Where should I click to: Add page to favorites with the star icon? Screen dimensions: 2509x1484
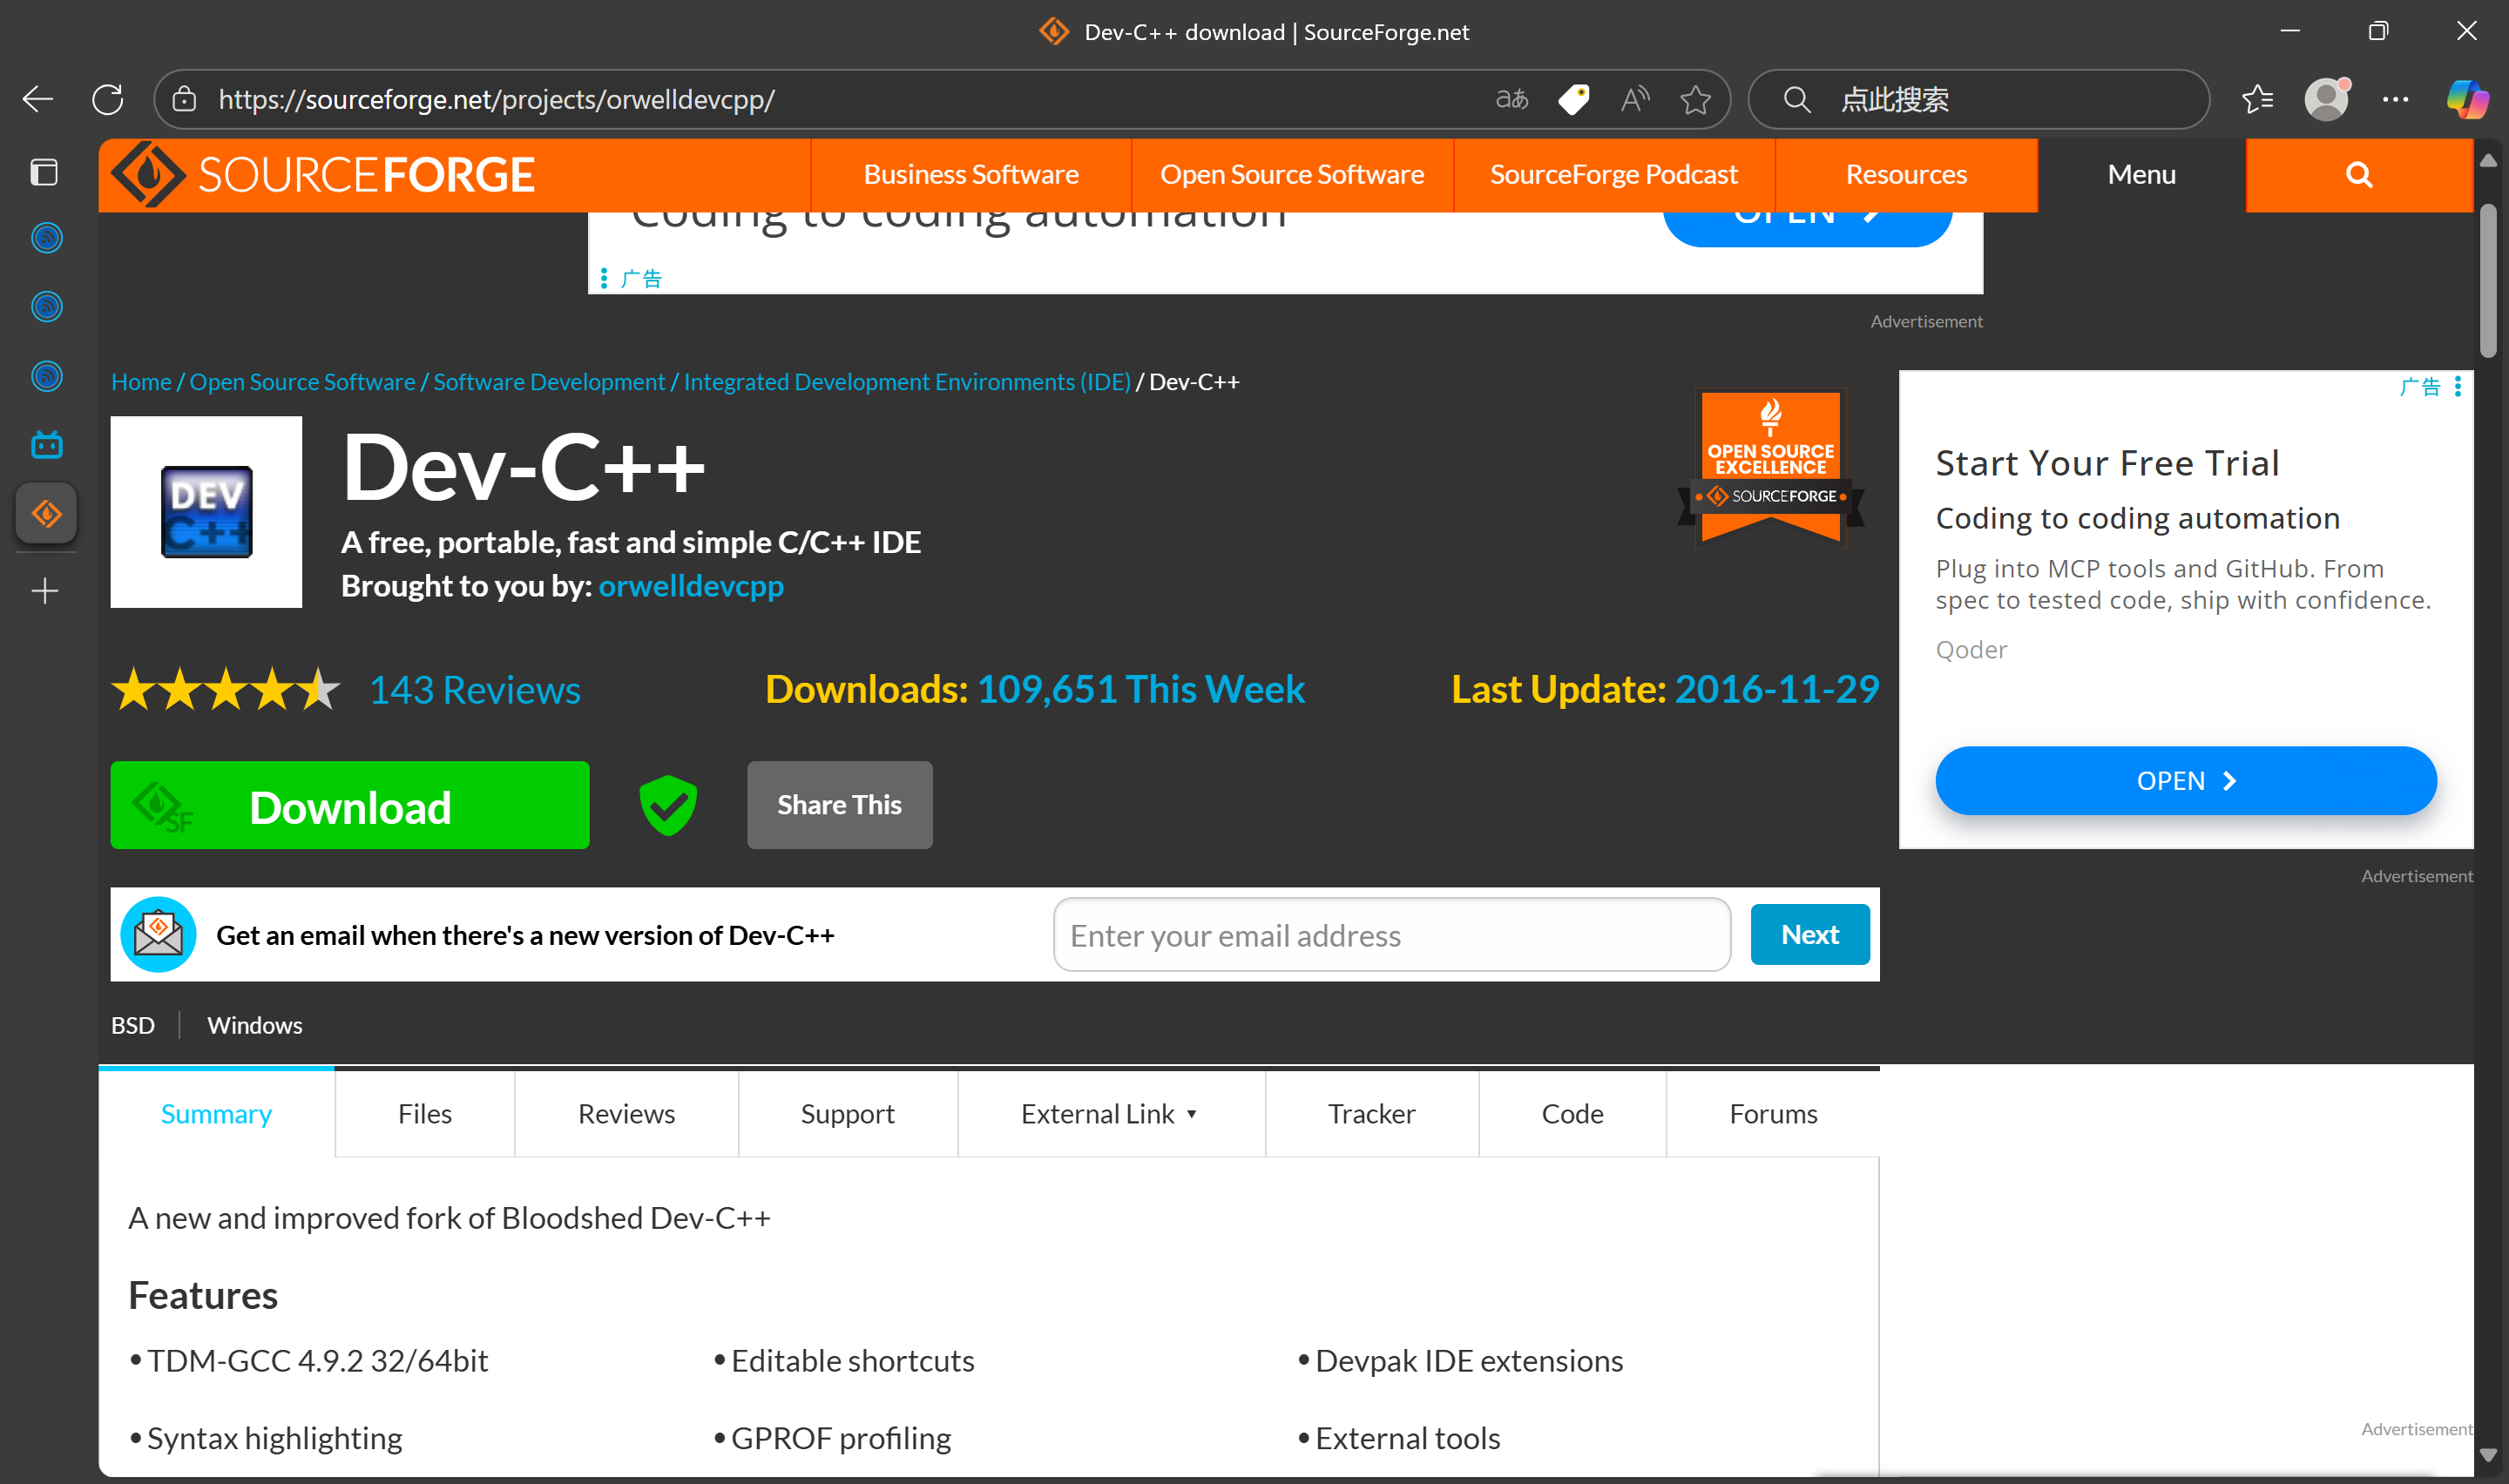click(1695, 99)
